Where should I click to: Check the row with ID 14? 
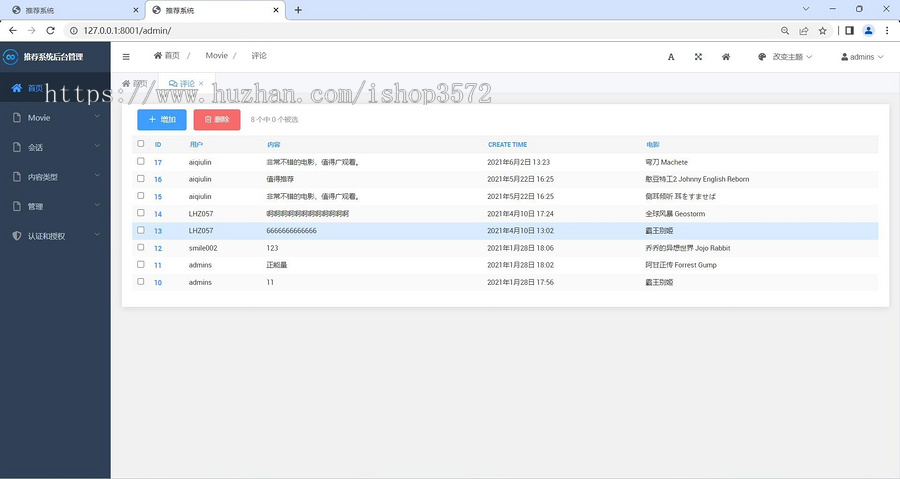(x=141, y=213)
